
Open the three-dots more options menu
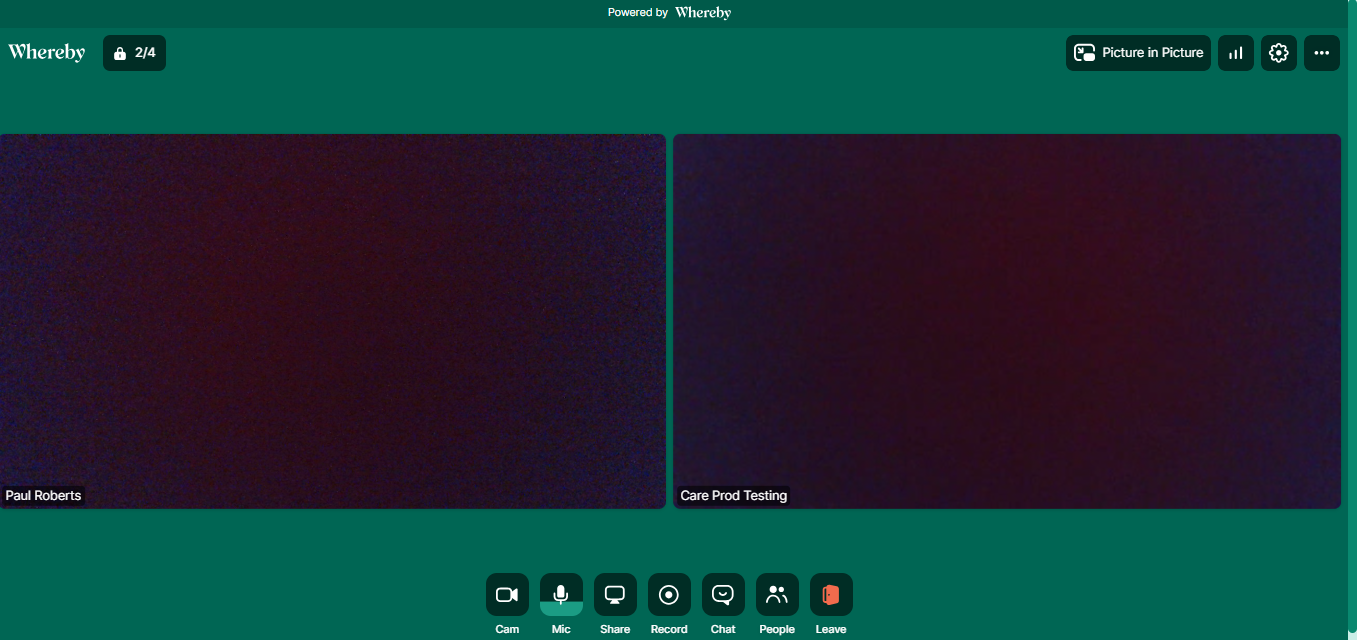click(x=1322, y=53)
